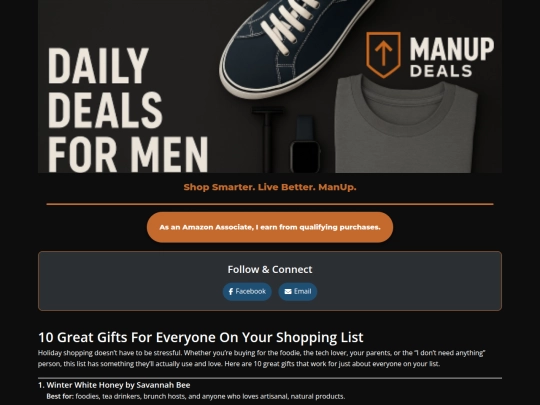The height and width of the screenshot is (405, 540).
Task: Click the orange divider line under tagline
Action: point(270,204)
